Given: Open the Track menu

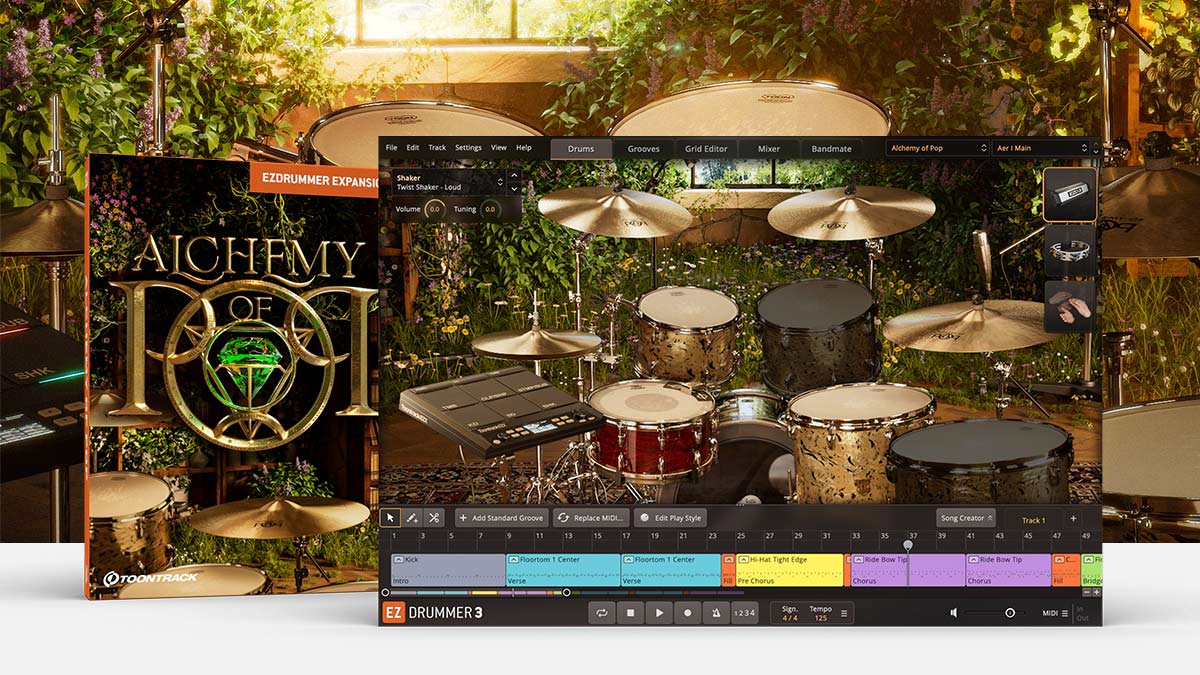Looking at the screenshot, I should 437,148.
